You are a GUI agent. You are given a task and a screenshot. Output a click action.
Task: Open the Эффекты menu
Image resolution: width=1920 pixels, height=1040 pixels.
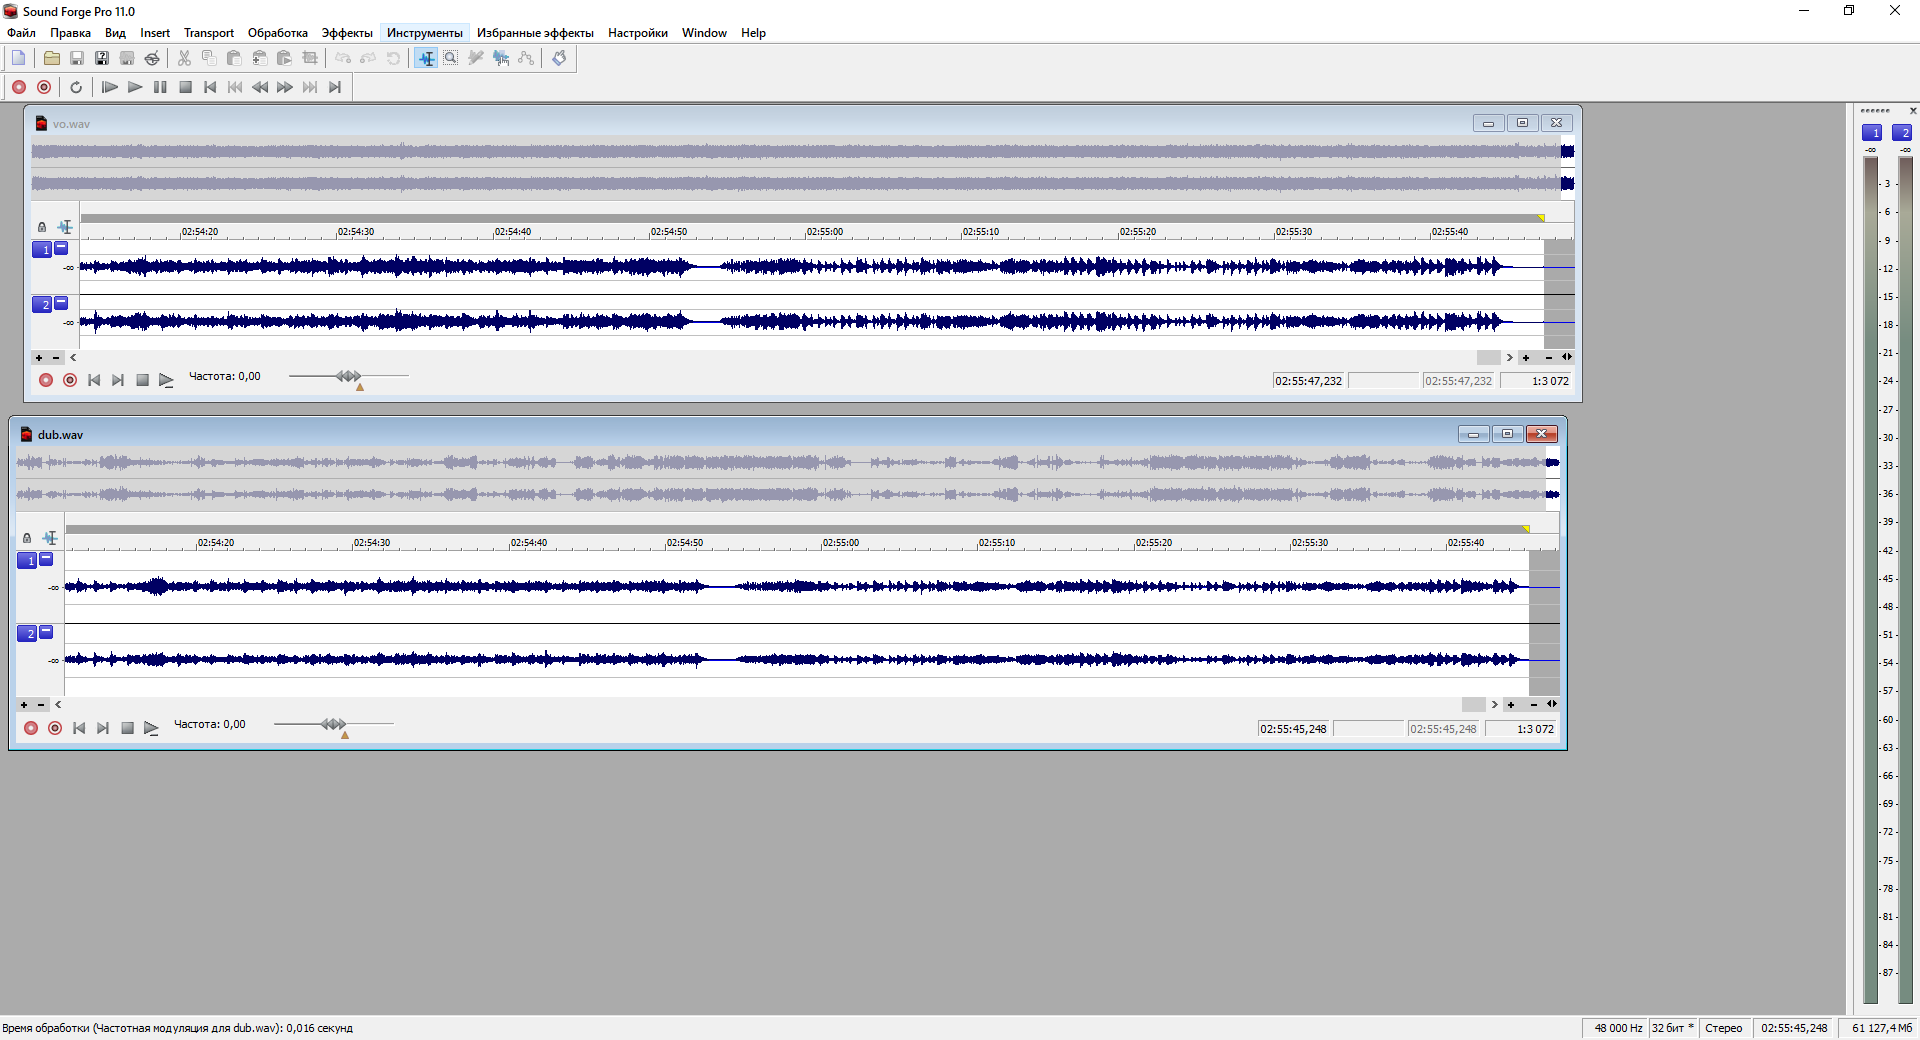point(346,33)
